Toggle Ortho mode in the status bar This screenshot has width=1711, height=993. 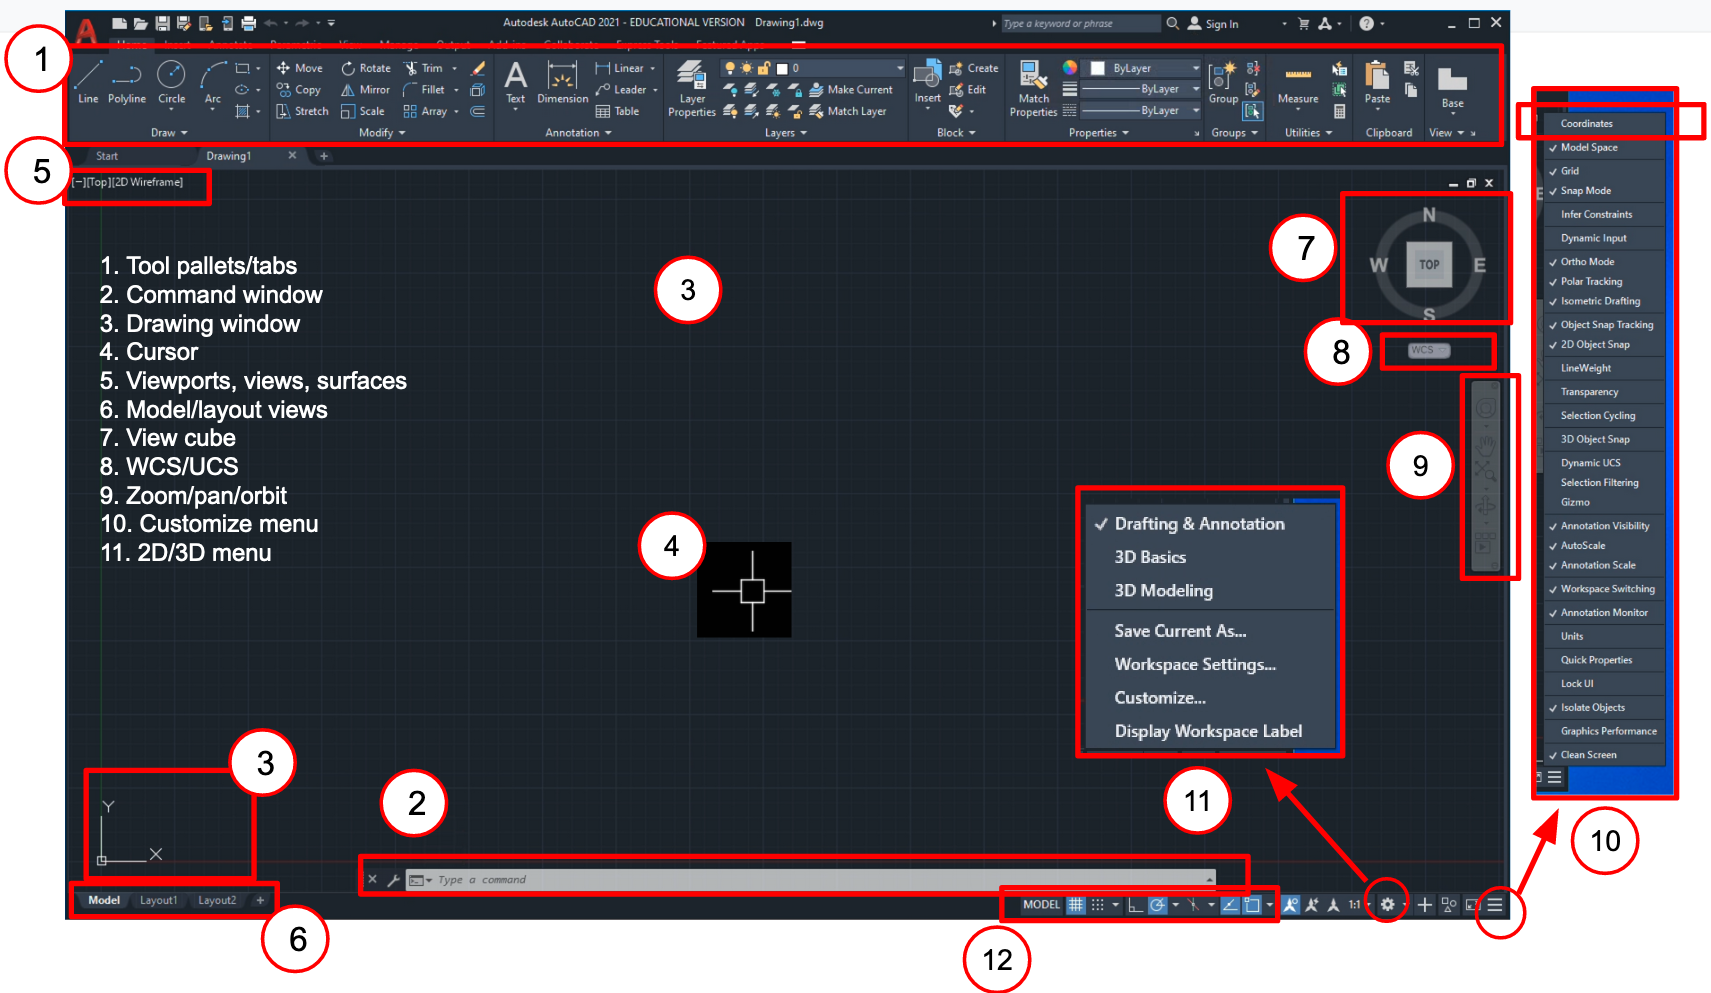point(1135,904)
